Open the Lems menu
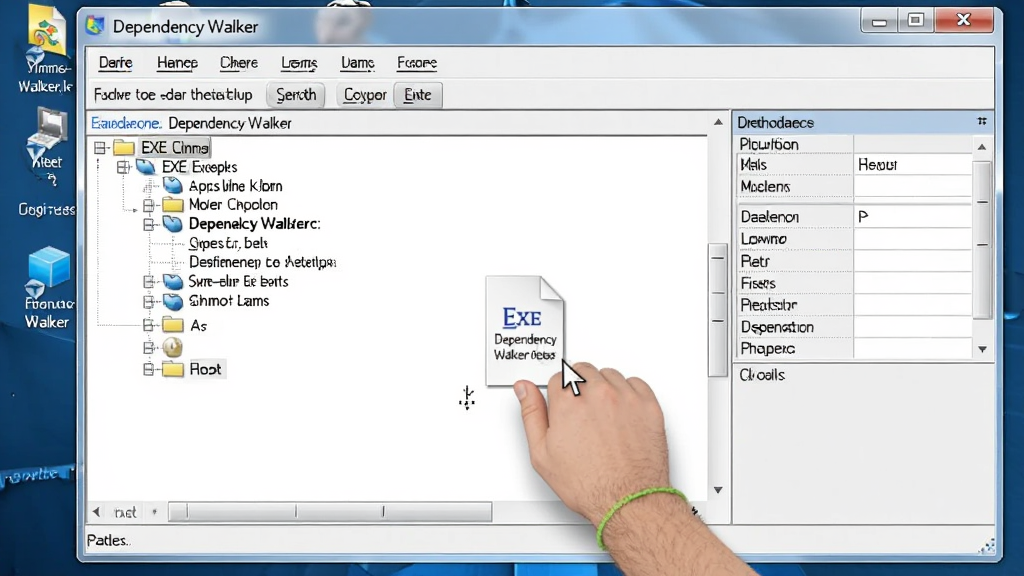Image resolution: width=1024 pixels, height=576 pixels. (x=299, y=63)
